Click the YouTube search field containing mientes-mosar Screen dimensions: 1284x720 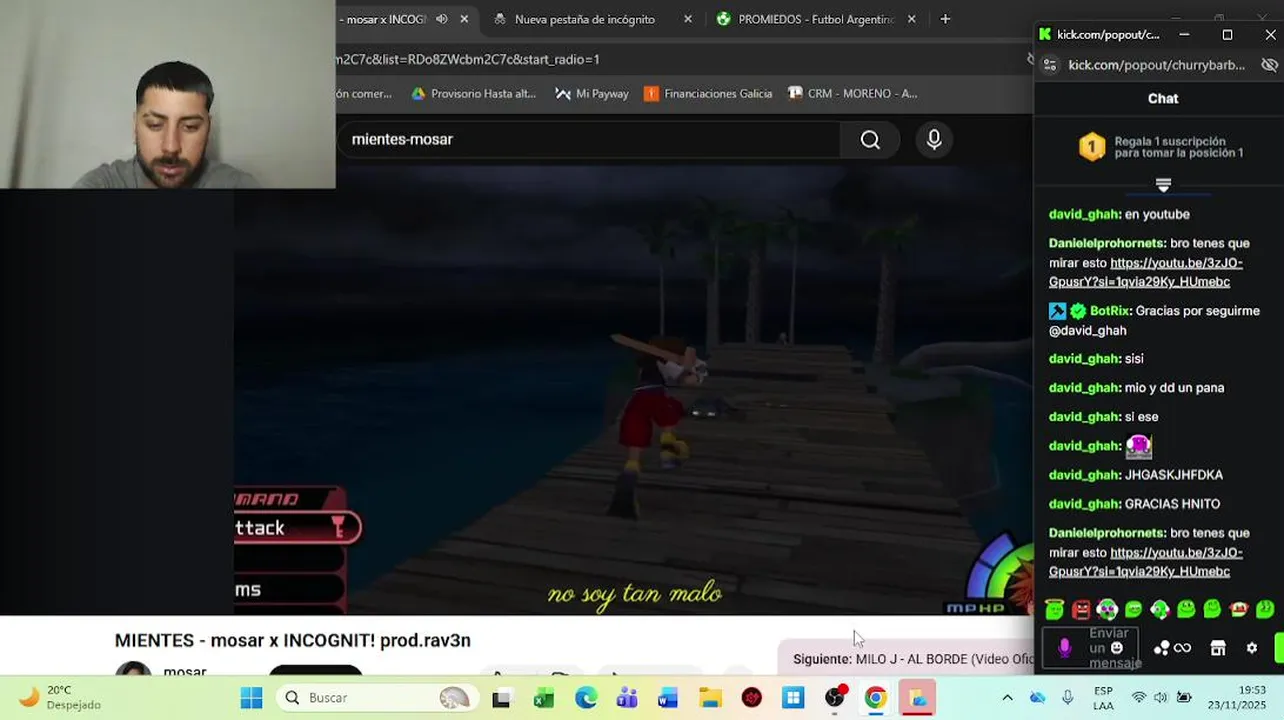(588, 140)
